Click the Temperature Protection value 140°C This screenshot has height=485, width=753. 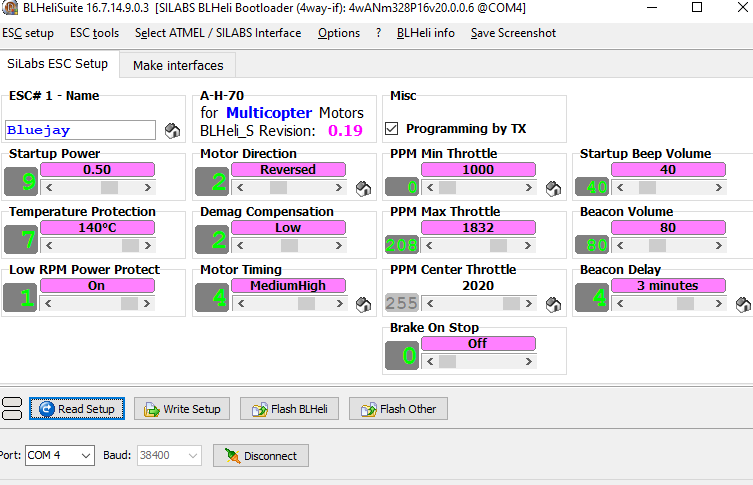point(97,228)
